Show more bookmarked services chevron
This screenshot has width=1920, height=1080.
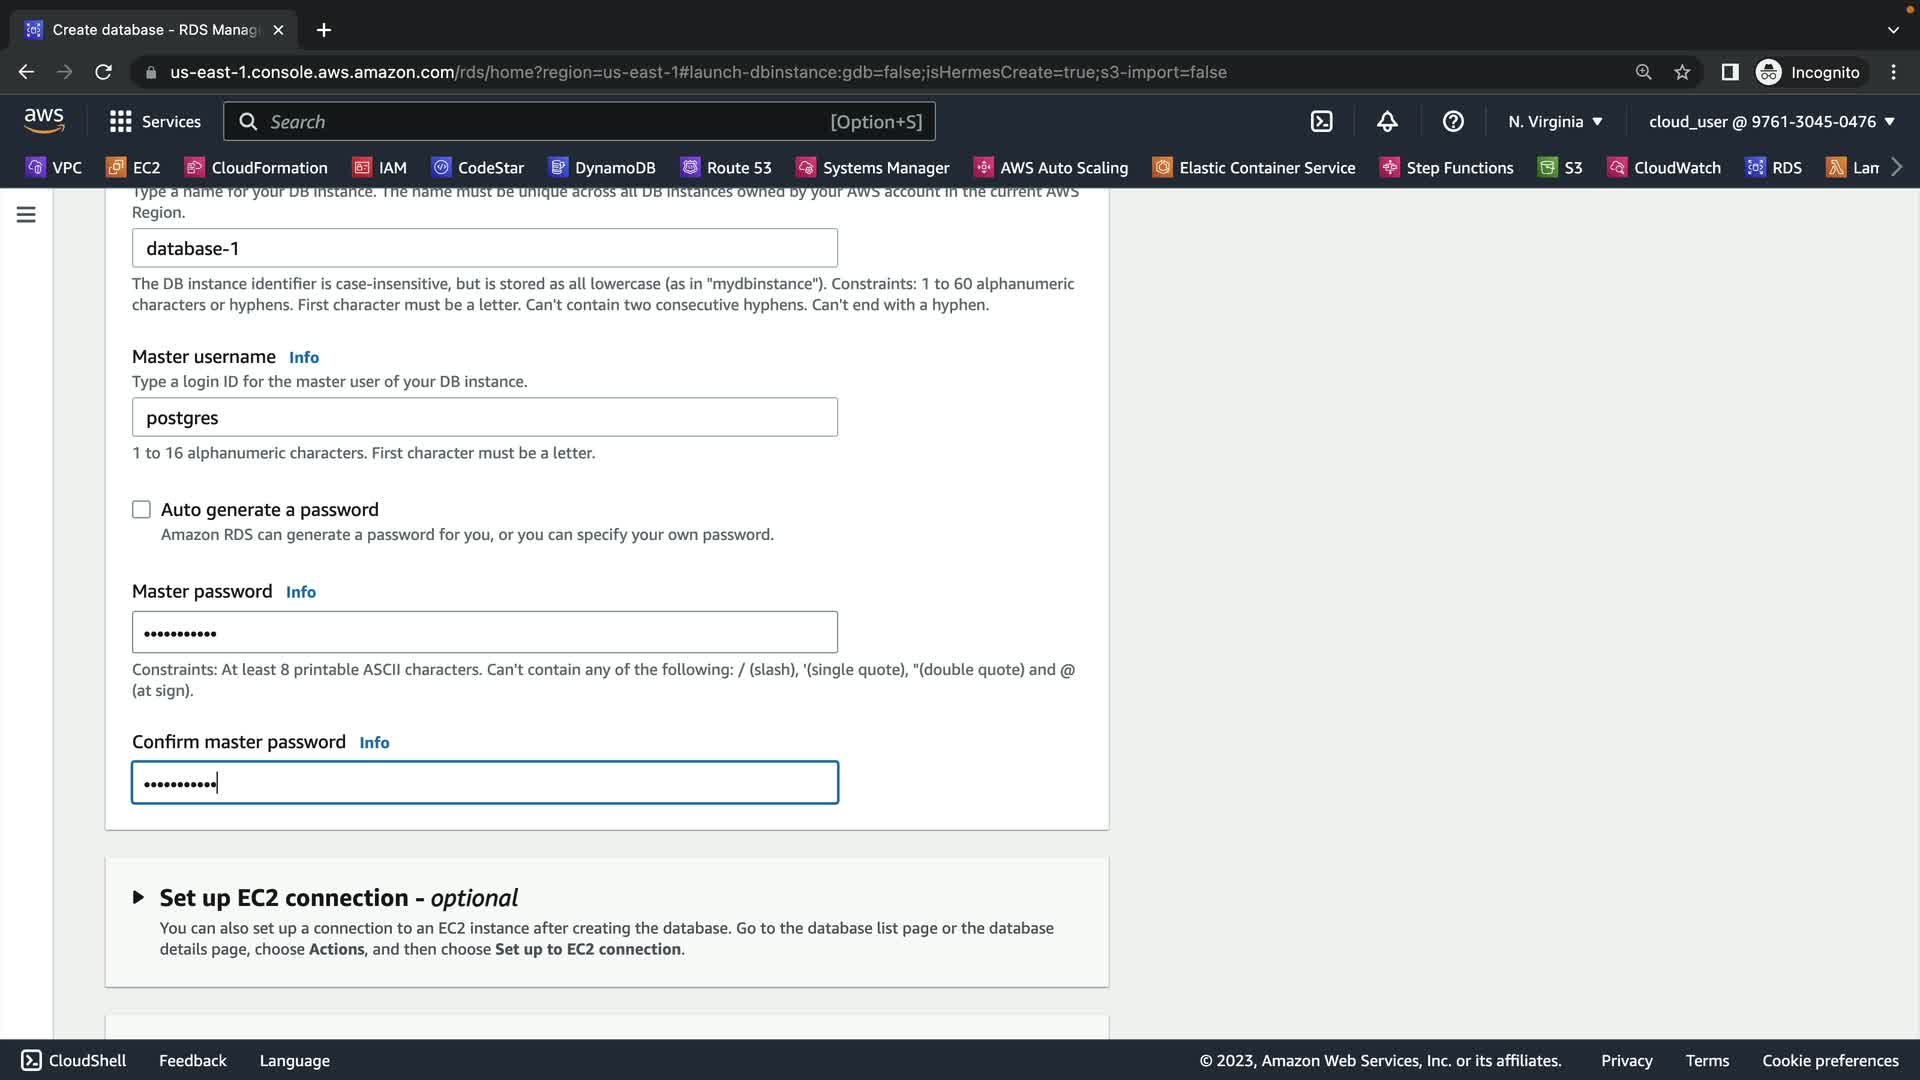click(1896, 168)
